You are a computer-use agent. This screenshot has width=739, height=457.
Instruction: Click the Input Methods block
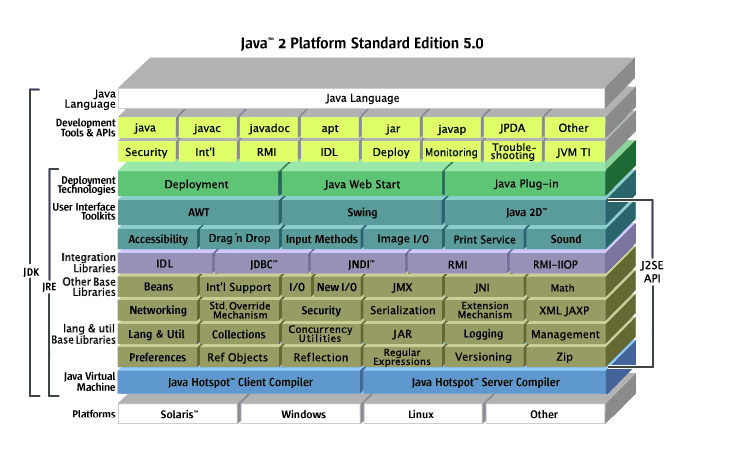[x=321, y=239]
